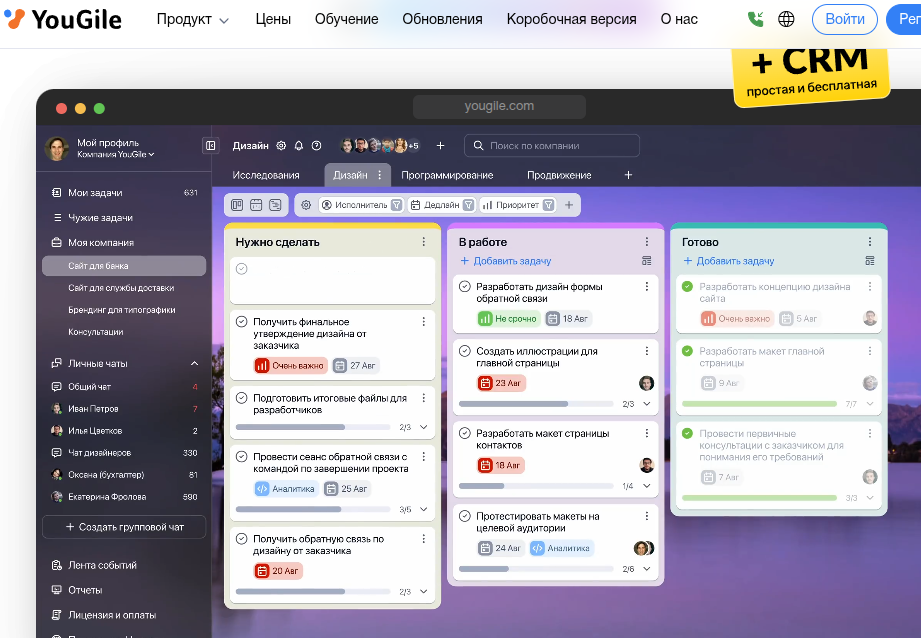The width and height of the screenshot is (921, 638).
Task: Click the notifications bell next to Дизайн
Action: pos(299,146)
